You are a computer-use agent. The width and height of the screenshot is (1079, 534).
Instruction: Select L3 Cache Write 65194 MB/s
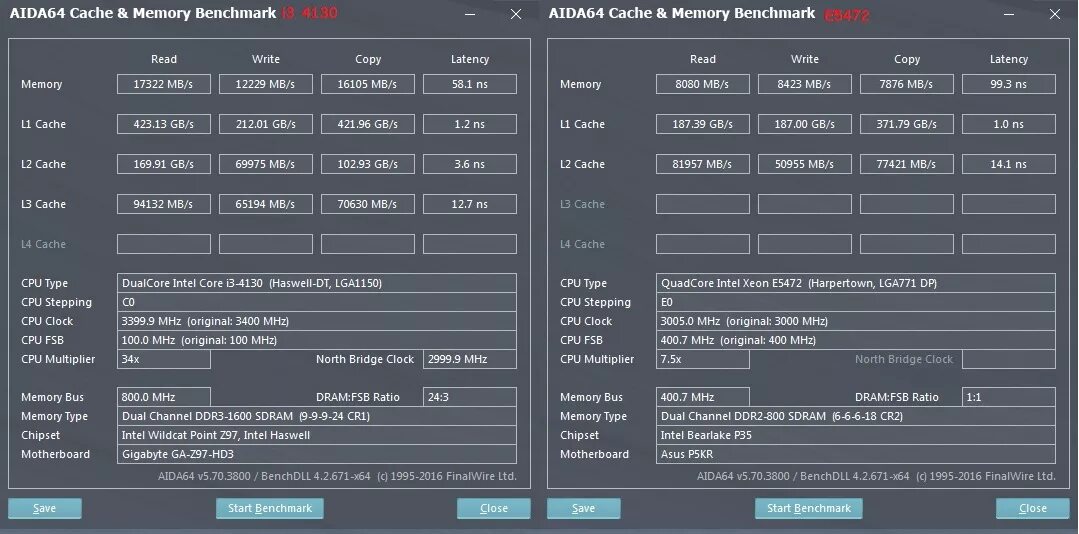[x=266, y=204]
